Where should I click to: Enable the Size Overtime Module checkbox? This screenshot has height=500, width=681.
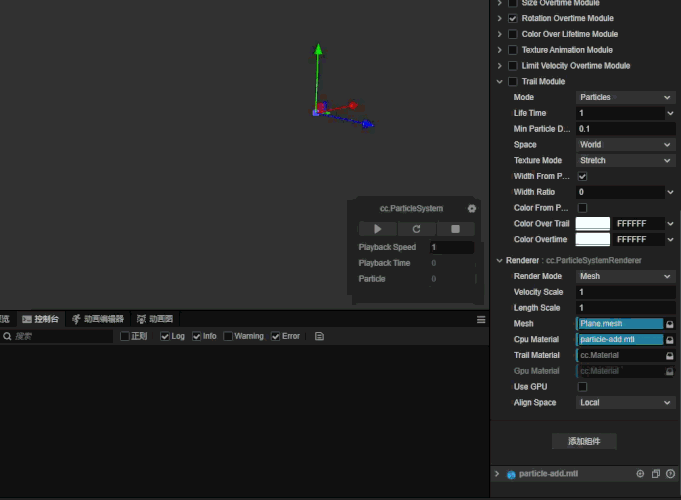coord(513,3)
